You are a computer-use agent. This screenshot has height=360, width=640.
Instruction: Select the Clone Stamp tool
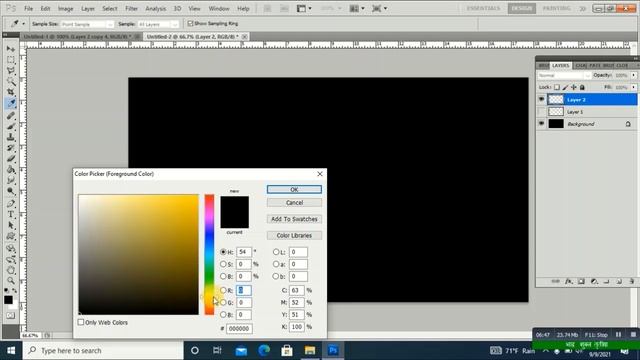point(11,137)
